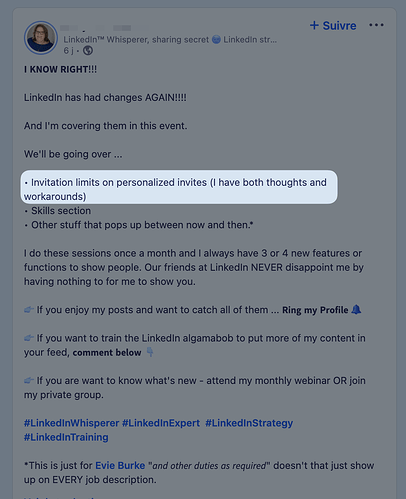Open the three-dot post options menu
This screenshot has height=499, width=406.
point(376,25)
